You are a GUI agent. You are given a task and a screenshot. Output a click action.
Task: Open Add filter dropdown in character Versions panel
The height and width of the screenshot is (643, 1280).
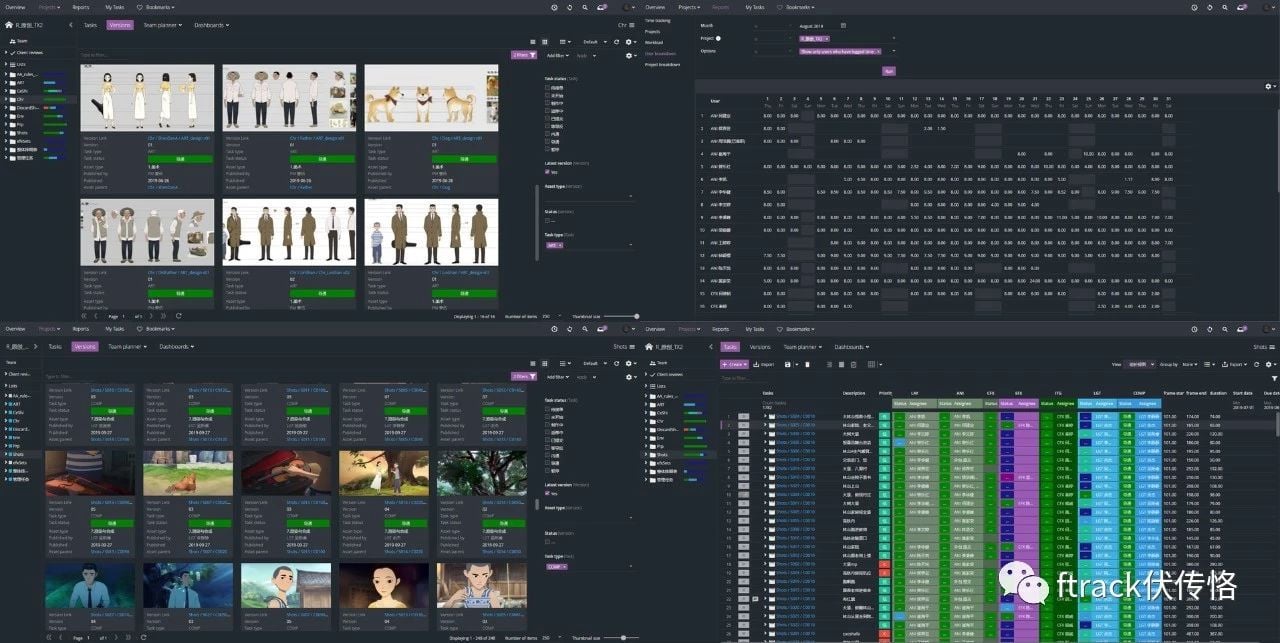pyautogui.click(x=558, y=55)
